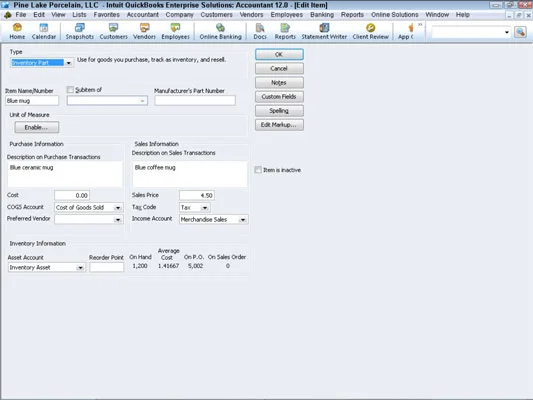Open the Home icon in toolbar

17,31
